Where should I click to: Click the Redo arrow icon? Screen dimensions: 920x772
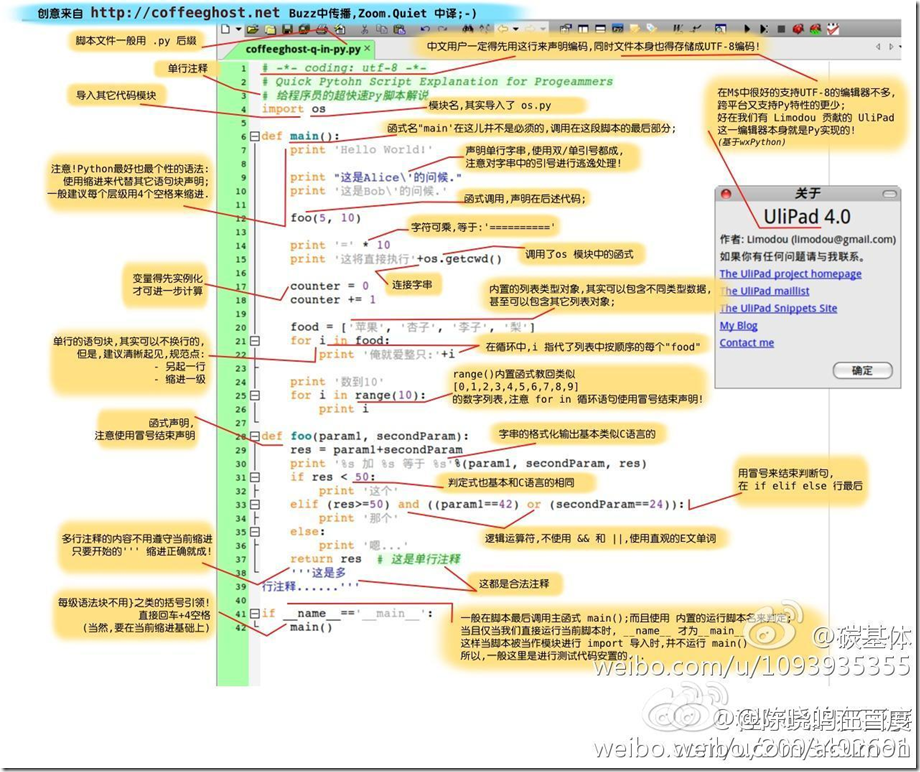click(x=443, y=29)
